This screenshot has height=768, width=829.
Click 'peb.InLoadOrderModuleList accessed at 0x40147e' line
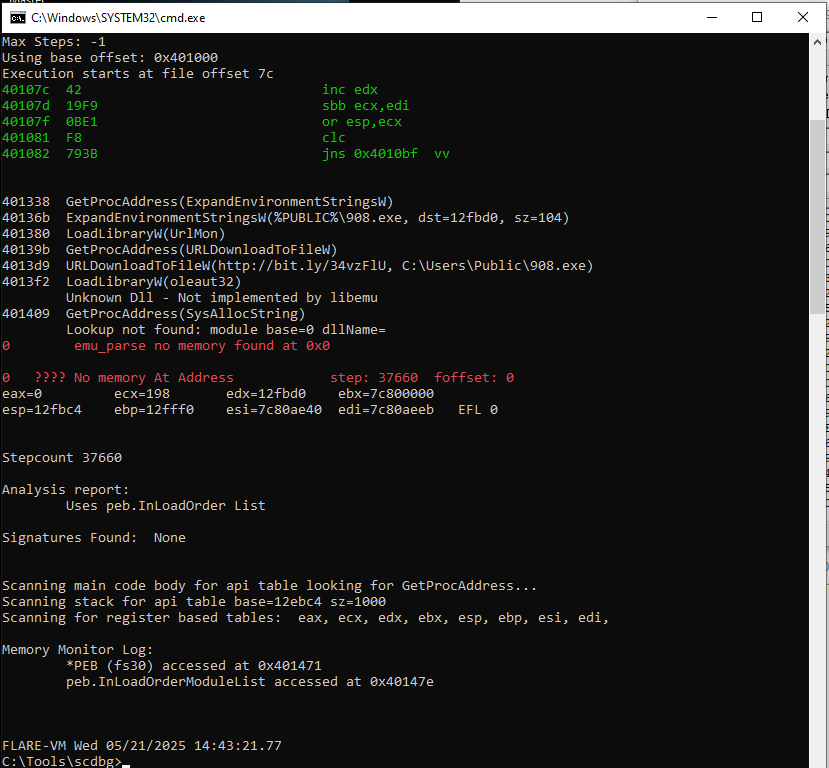pos(250,681)
